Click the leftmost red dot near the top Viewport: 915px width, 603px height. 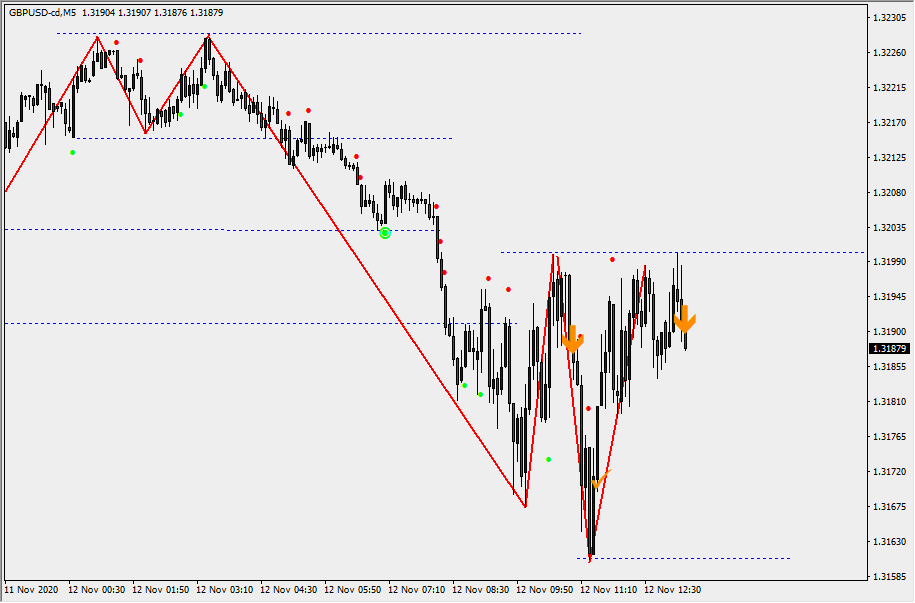click(x=117, y=43)
